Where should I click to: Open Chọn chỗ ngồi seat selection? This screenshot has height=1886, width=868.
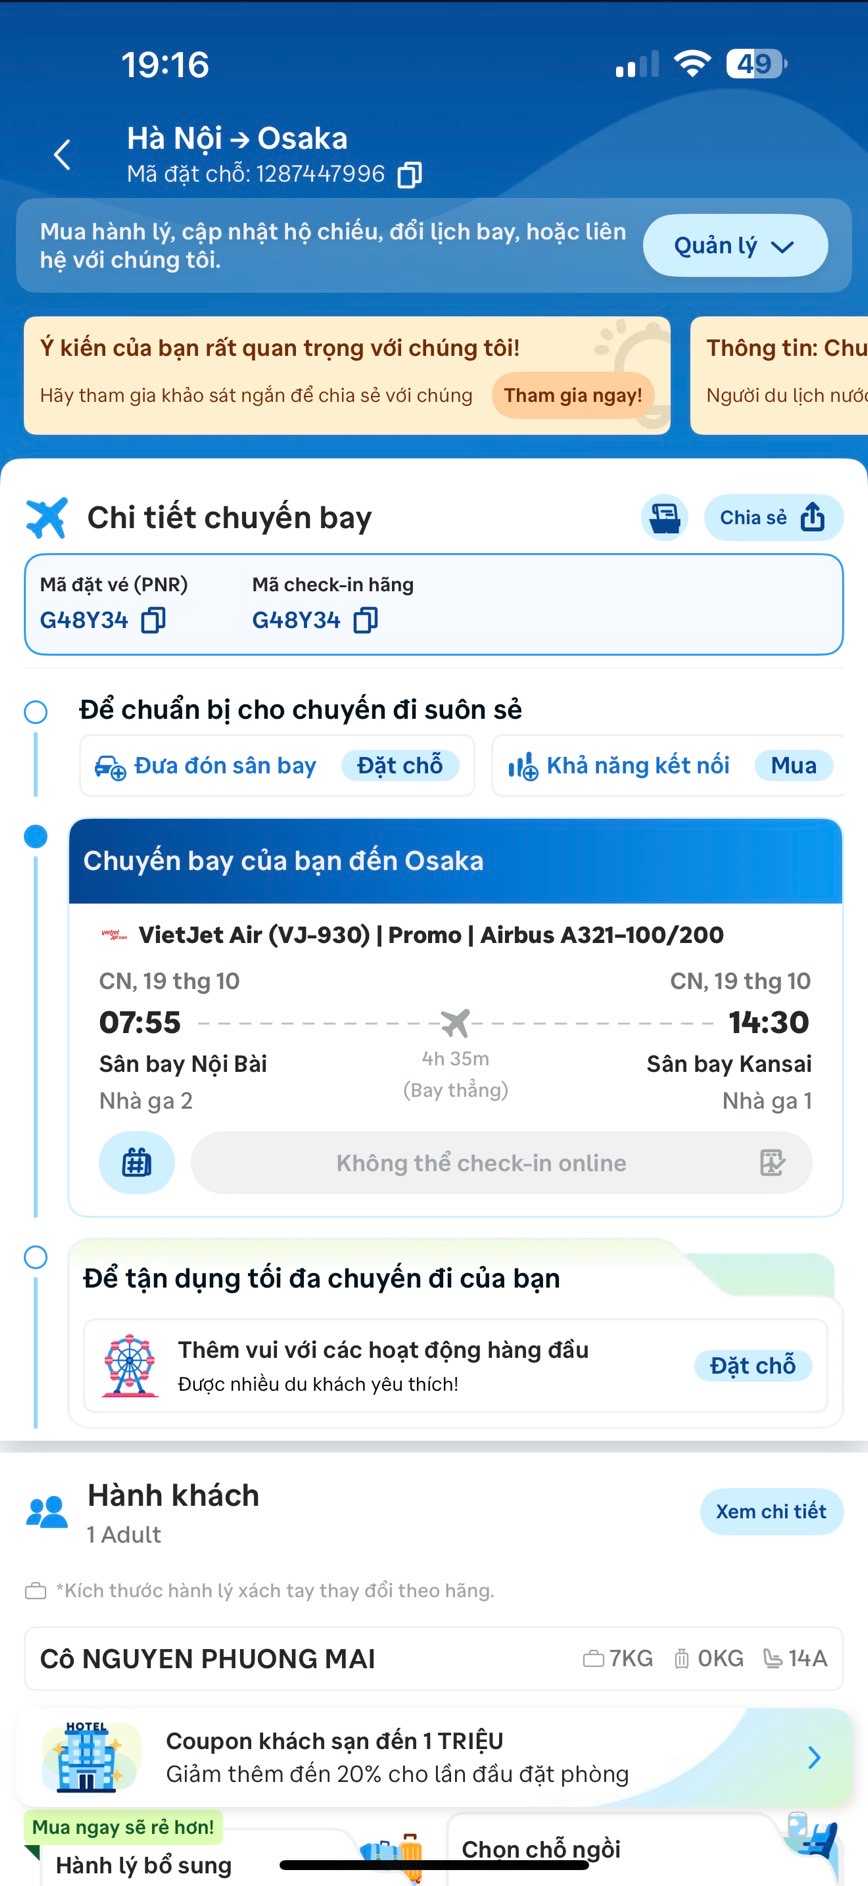coord(541,1849)
